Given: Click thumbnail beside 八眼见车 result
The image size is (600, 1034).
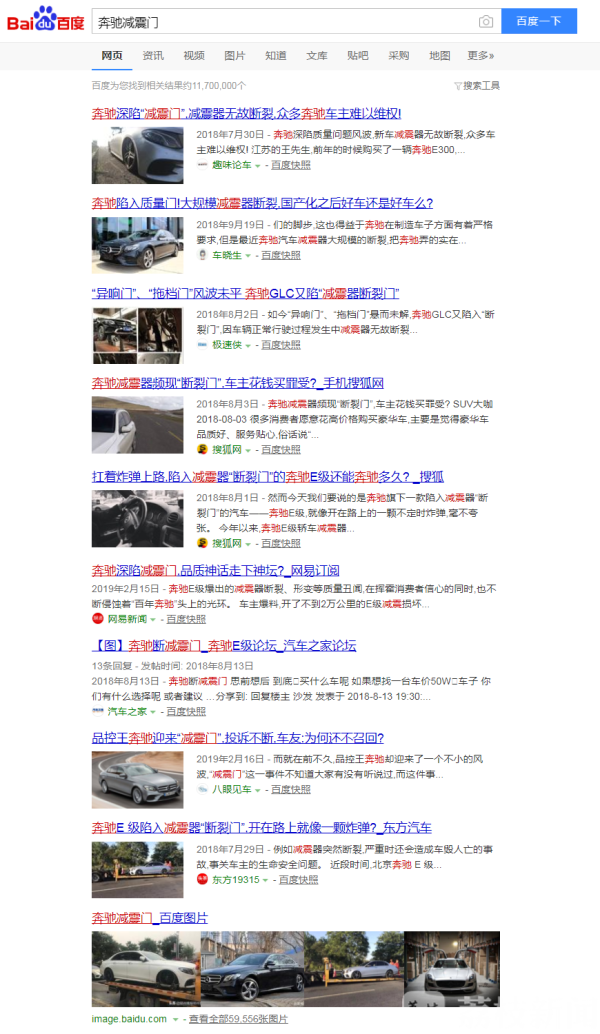Looking at the screenshot, I should pos(137,779).
